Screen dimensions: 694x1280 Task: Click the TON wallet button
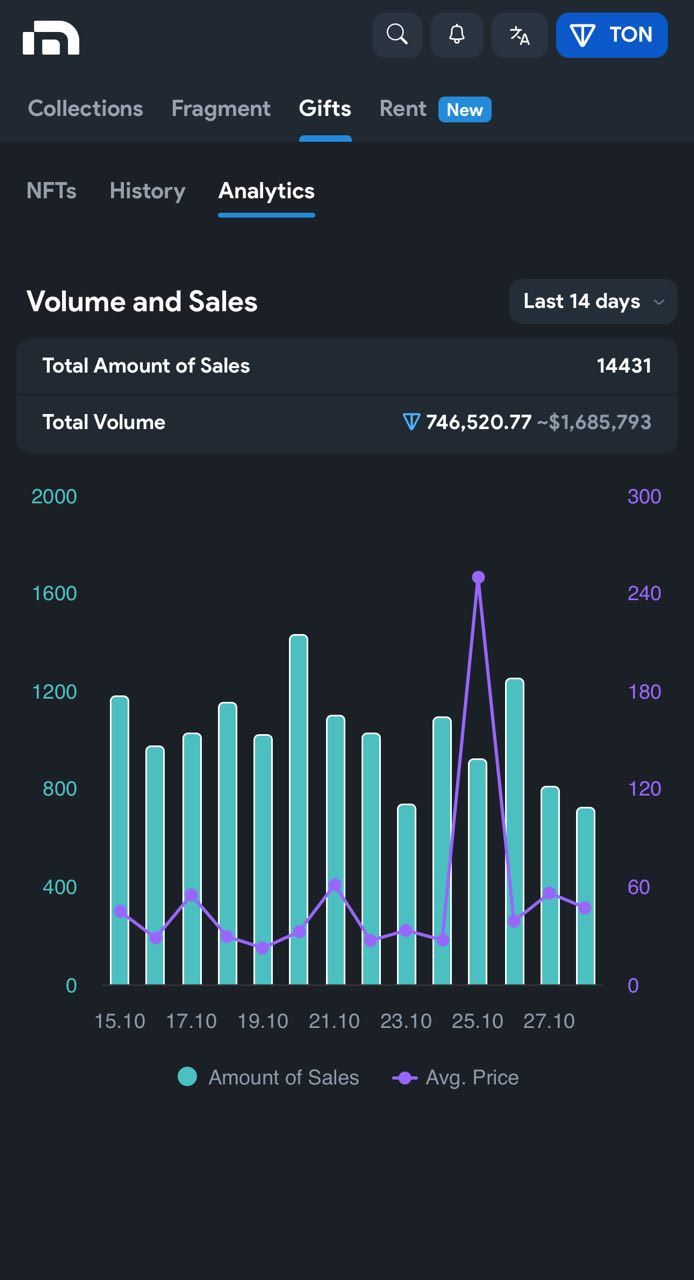[612, 35]
